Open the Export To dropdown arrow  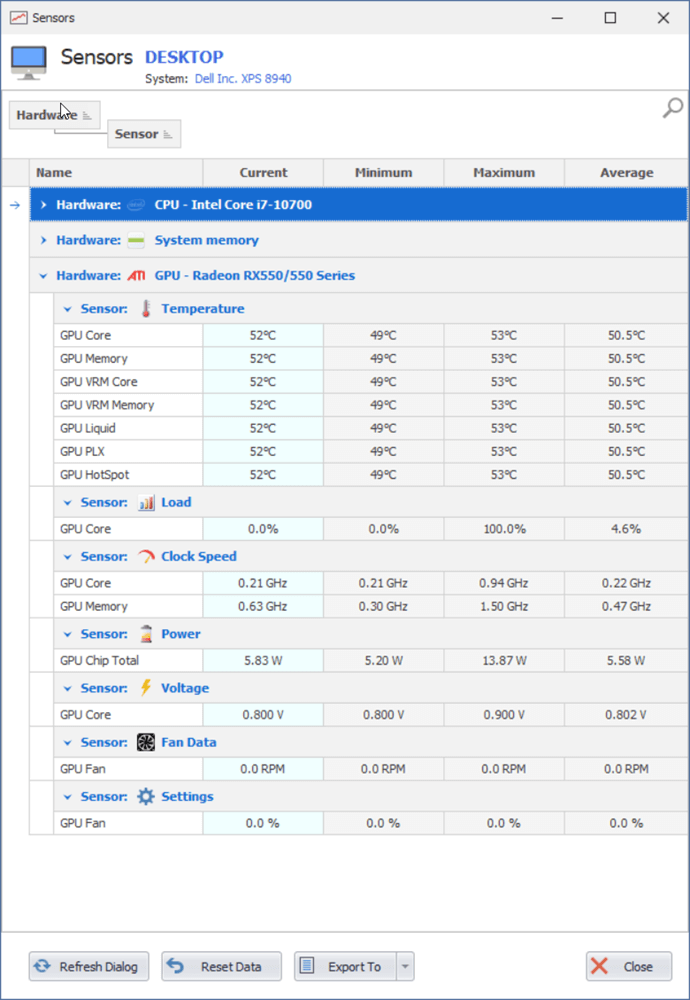405,967
